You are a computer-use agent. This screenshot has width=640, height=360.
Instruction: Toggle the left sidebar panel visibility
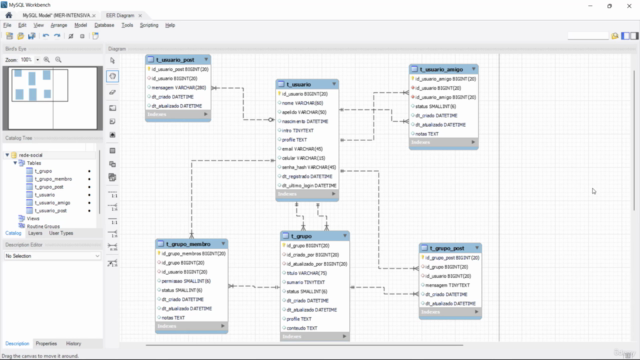(x=625, y=36)
